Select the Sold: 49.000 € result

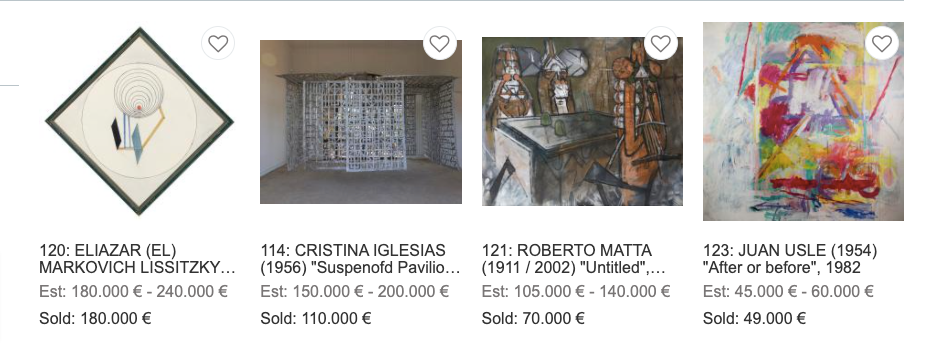[x=754, y=319]
